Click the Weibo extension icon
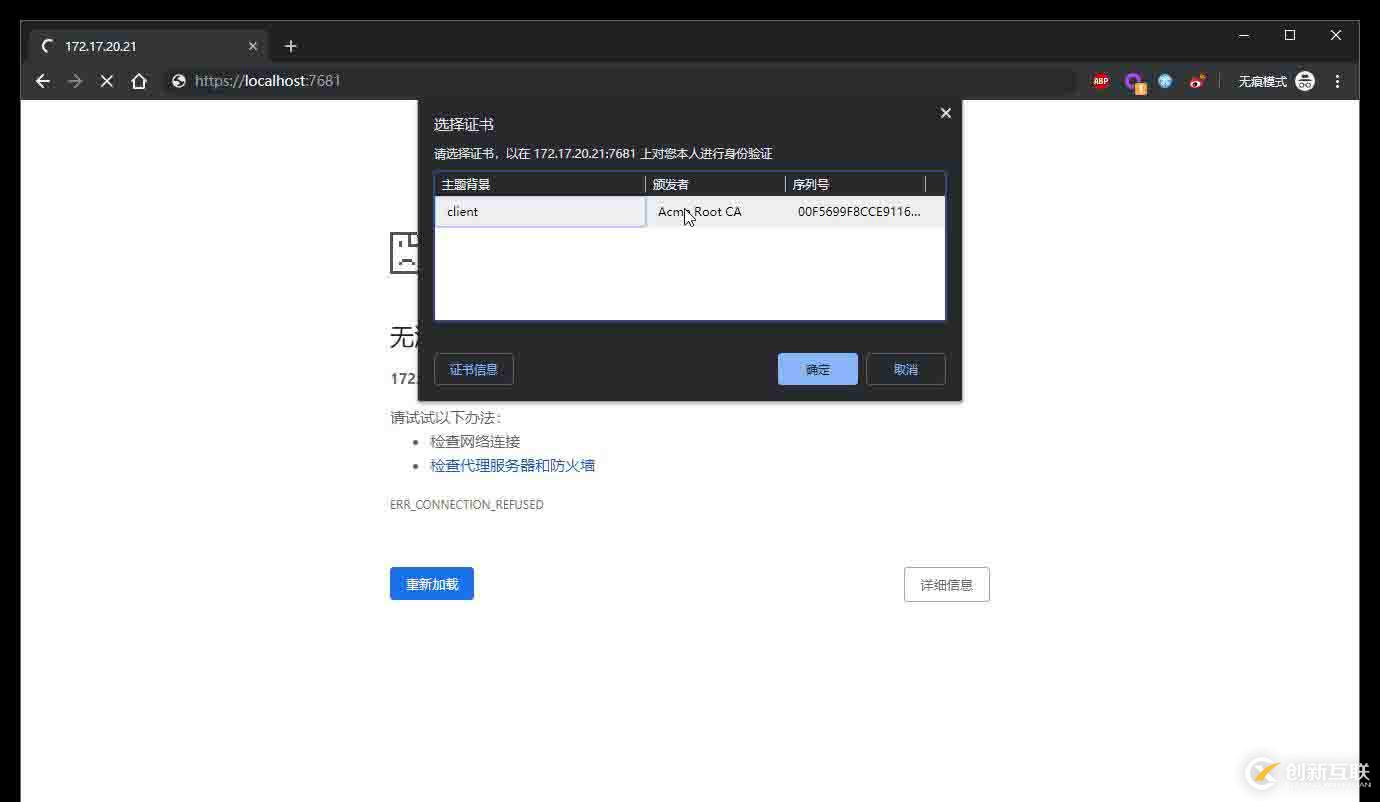Image resolution: width=1380 pixels, height=802 pixels. pyautogui.click(x=1197, y=81)
